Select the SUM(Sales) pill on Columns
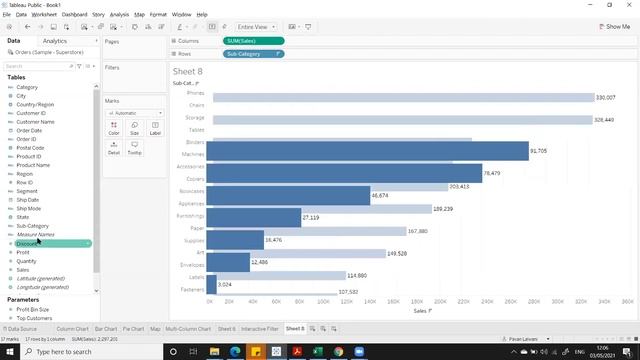The height and width of the screenshot is (360, 640). [253, 41]
